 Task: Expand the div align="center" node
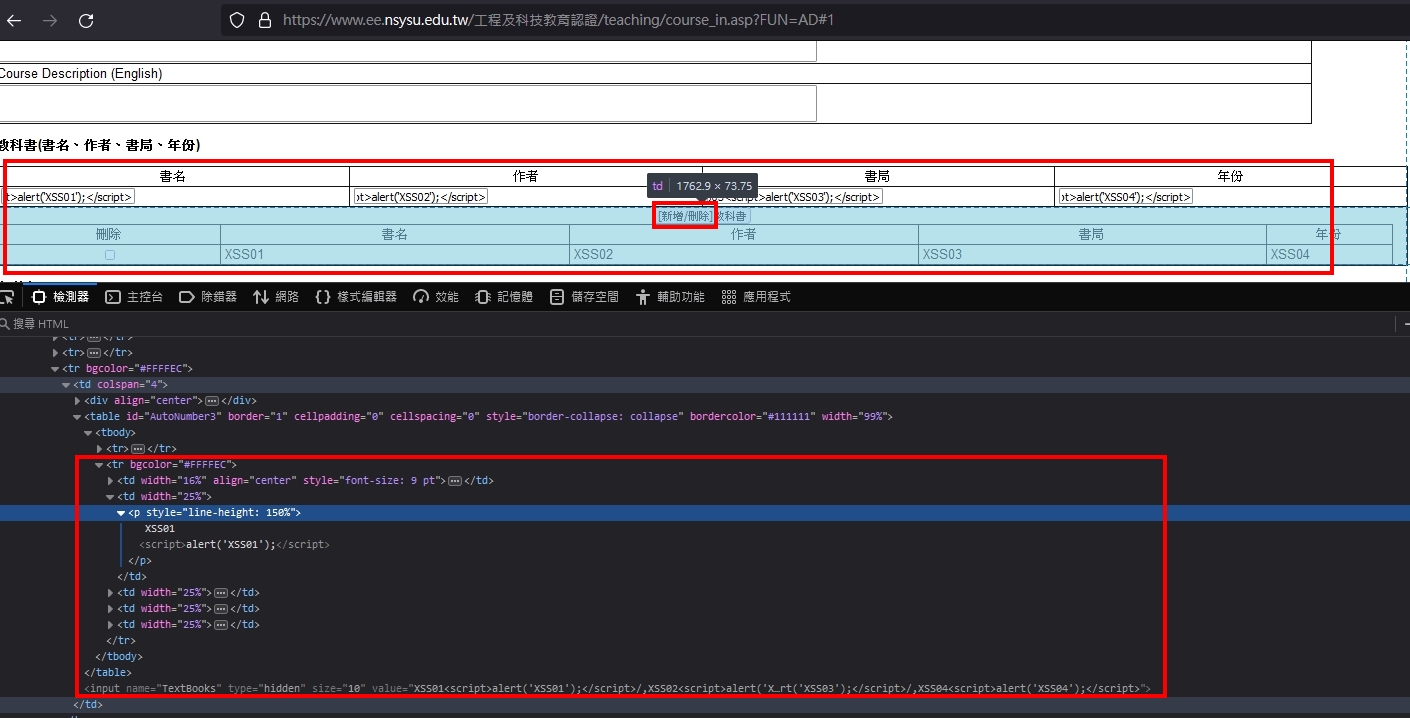[78, 400]
